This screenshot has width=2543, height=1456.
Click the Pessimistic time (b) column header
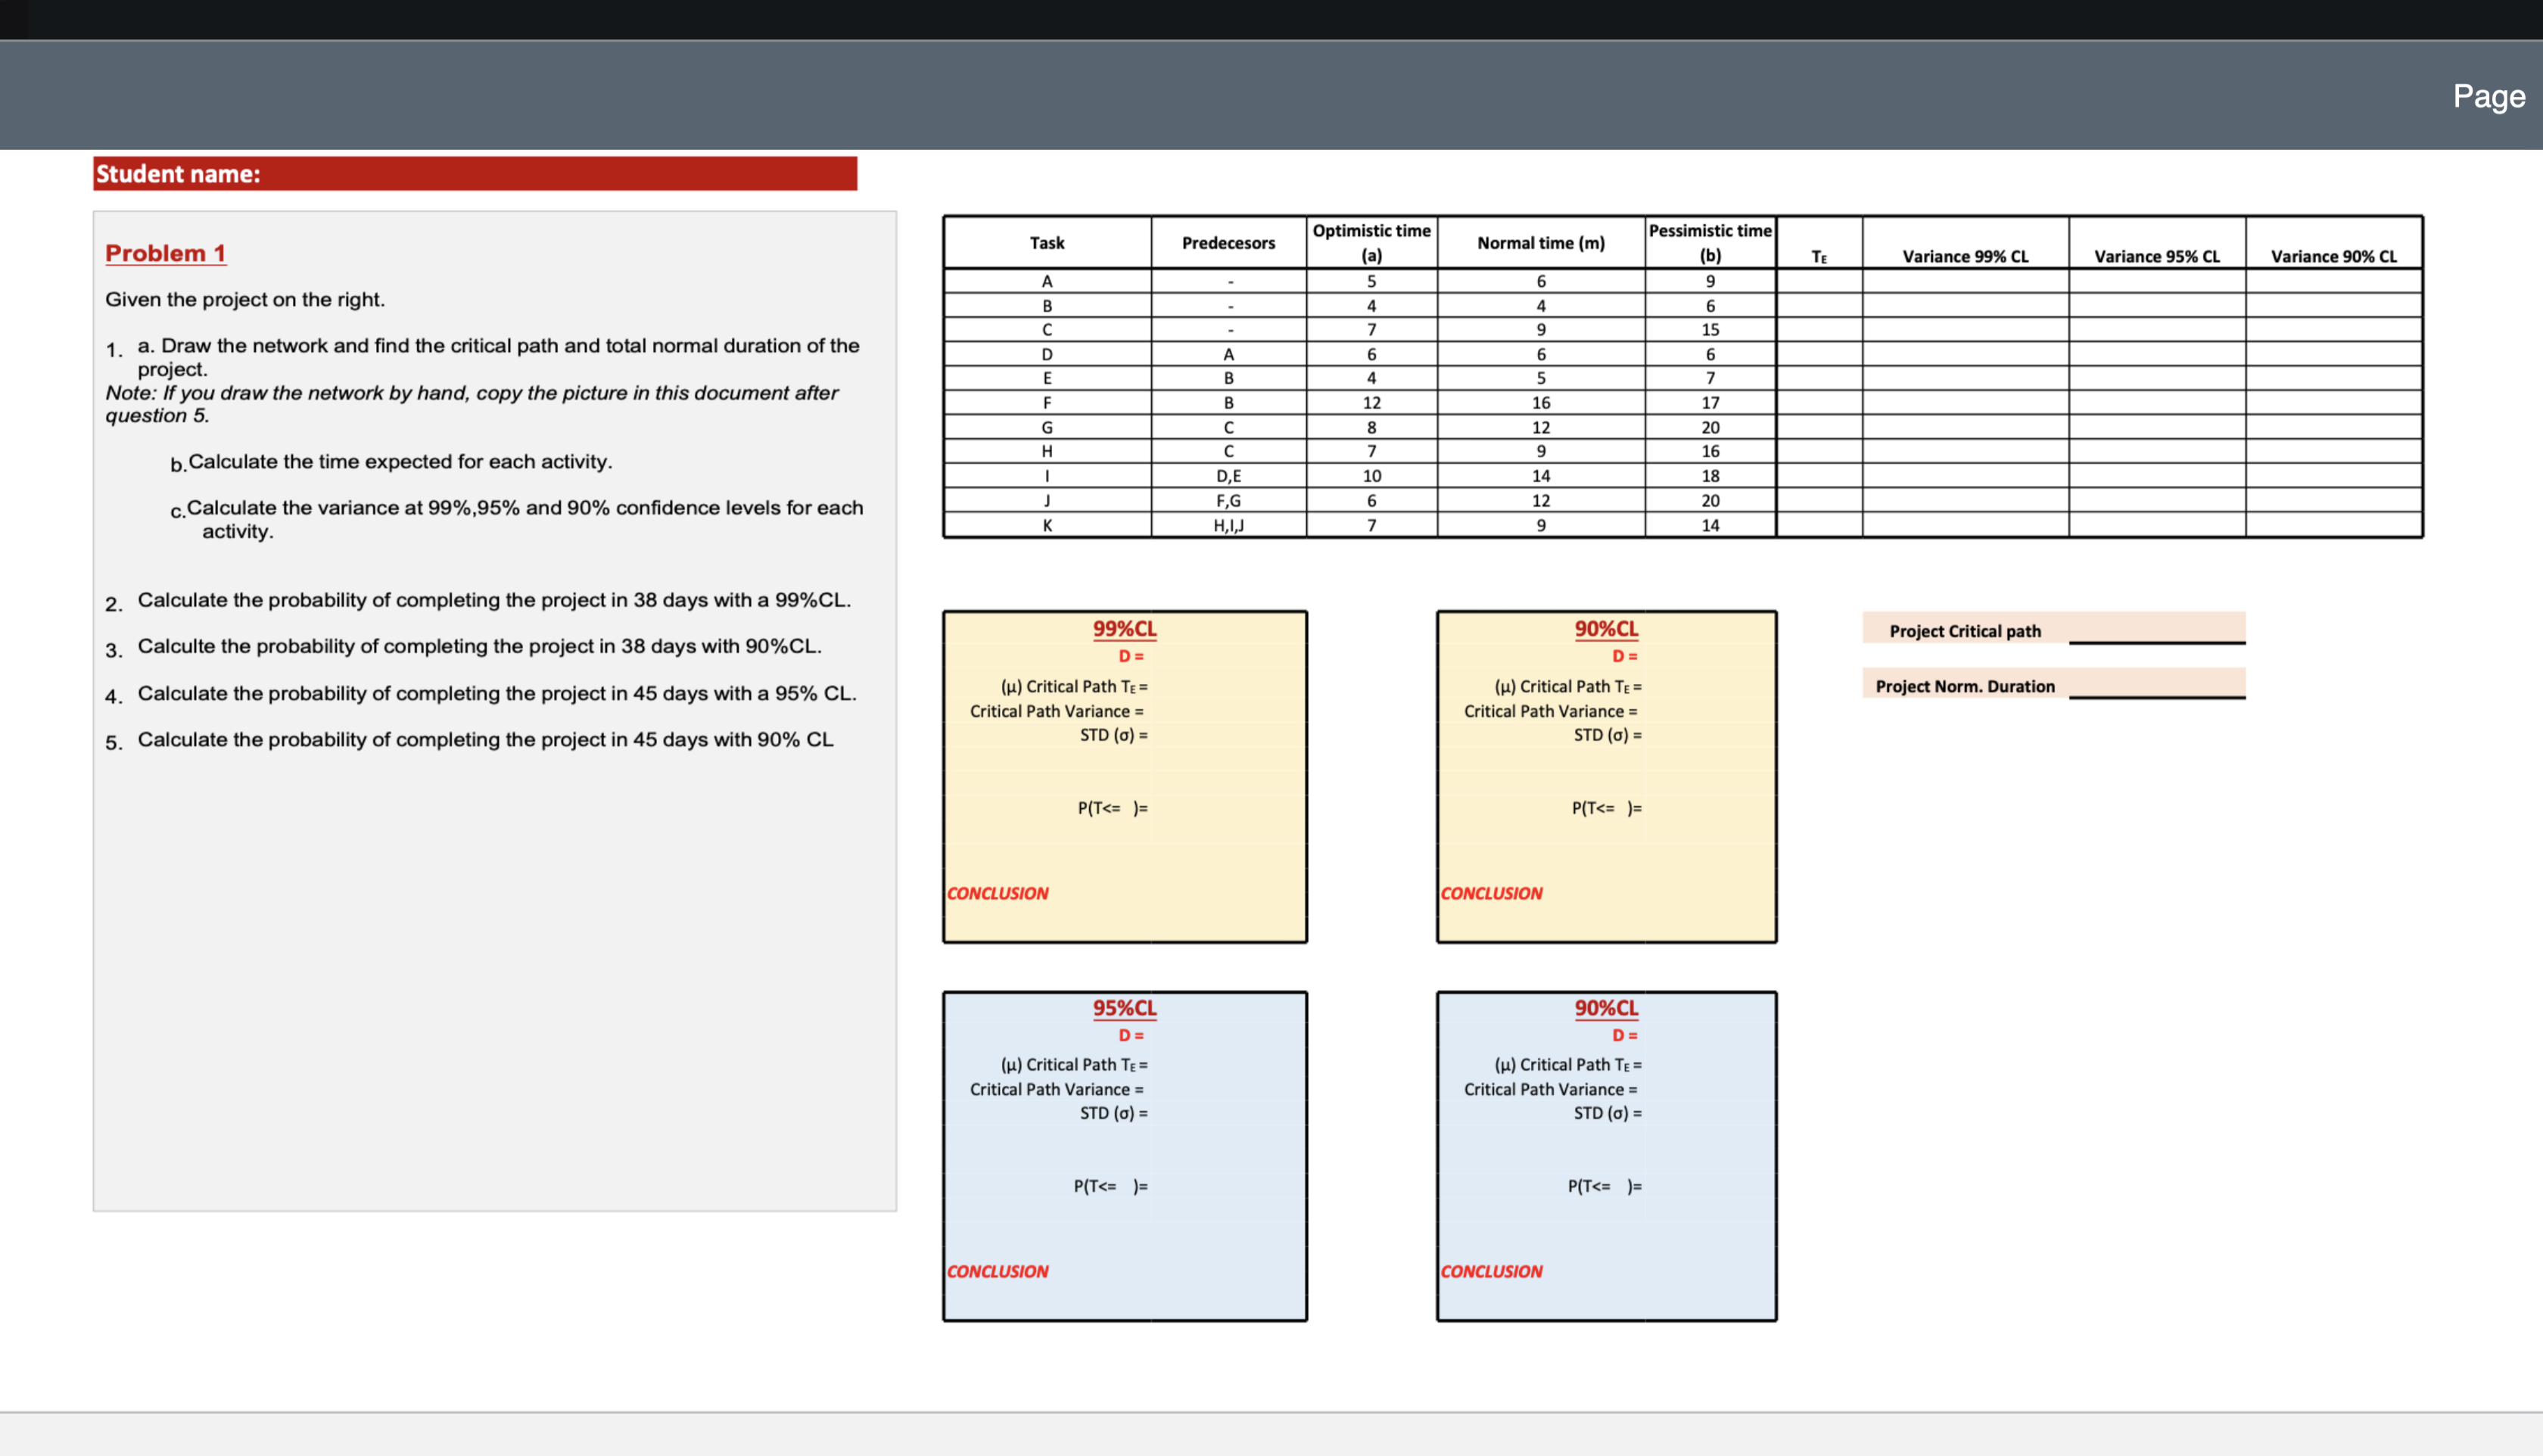(1709, 243)
